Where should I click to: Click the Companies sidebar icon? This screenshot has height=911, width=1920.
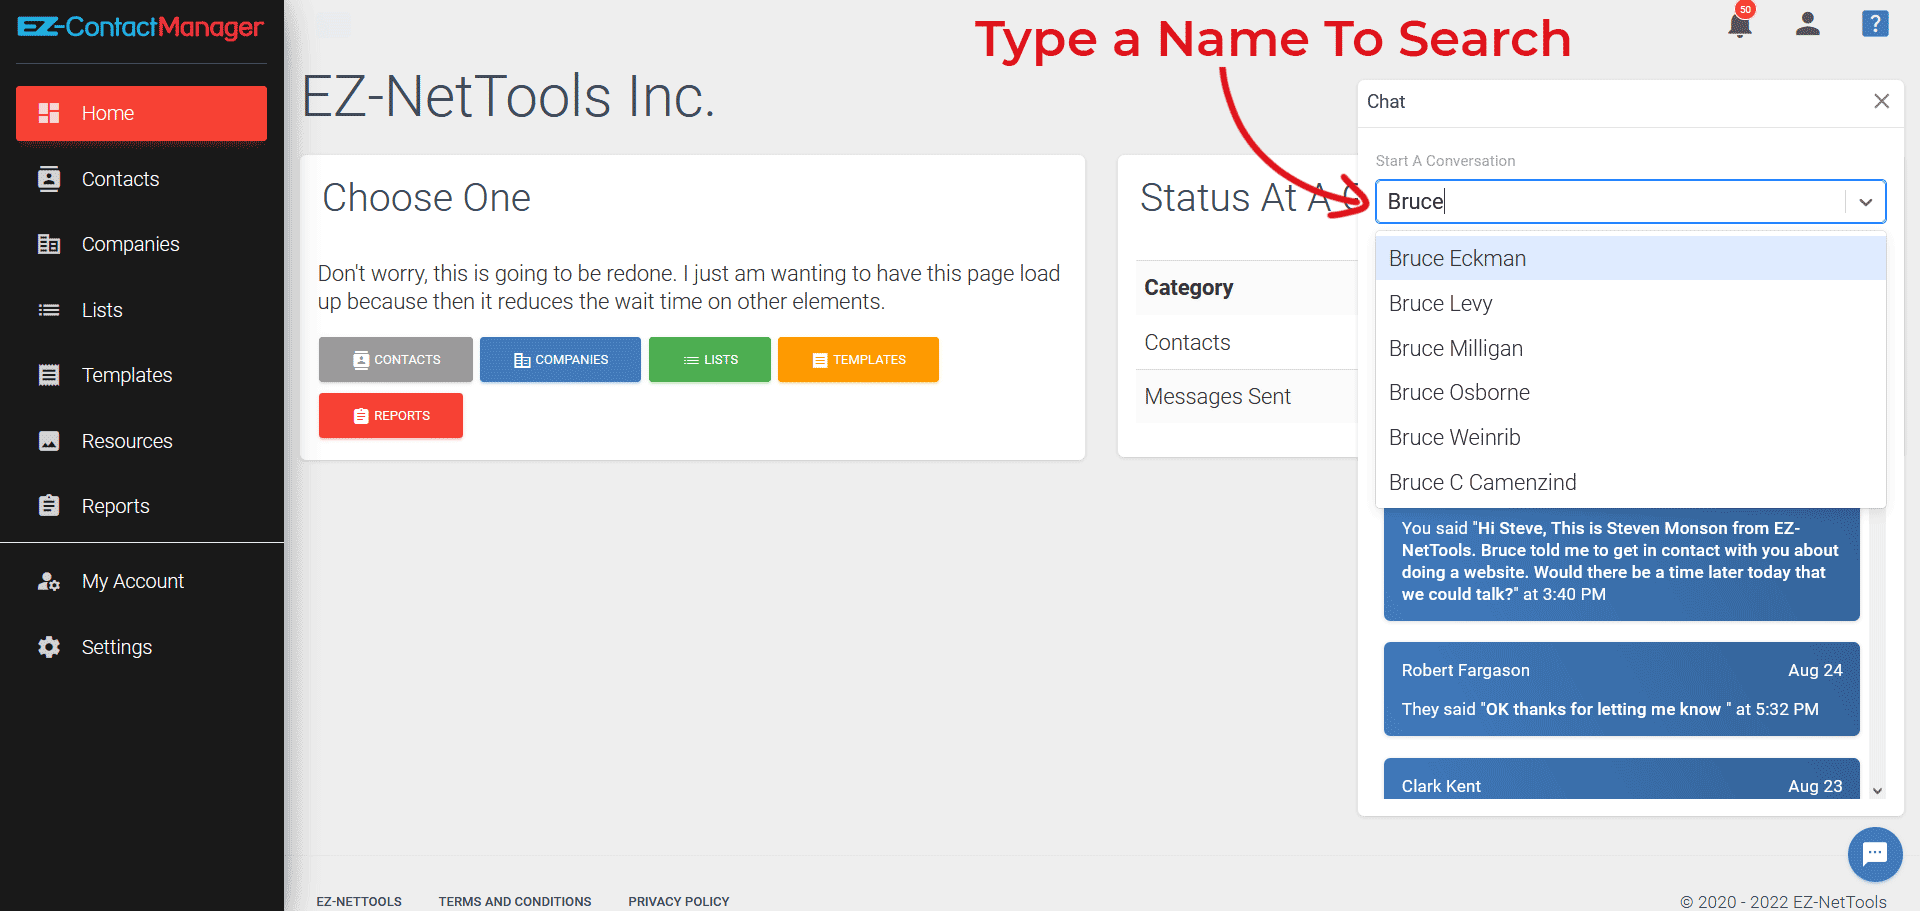(x=49, y=244)
